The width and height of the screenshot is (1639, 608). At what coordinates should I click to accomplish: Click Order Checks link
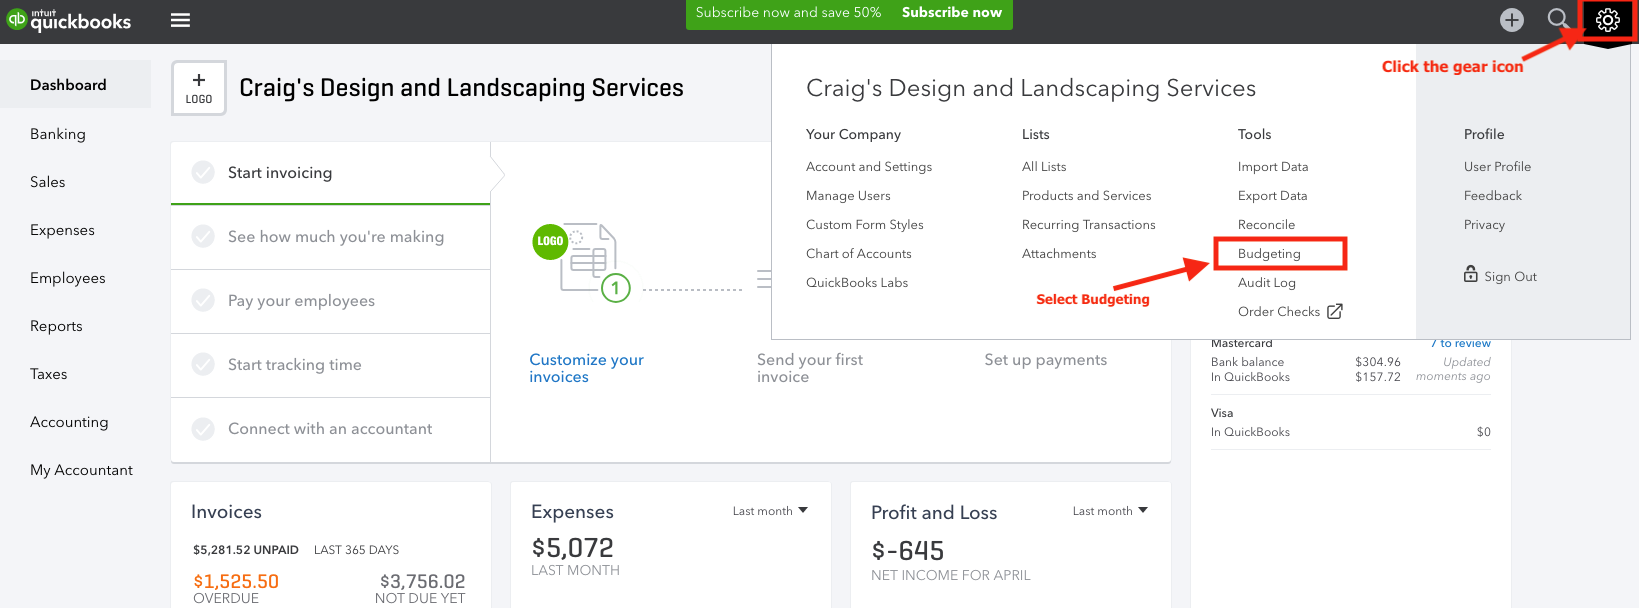1279,311
